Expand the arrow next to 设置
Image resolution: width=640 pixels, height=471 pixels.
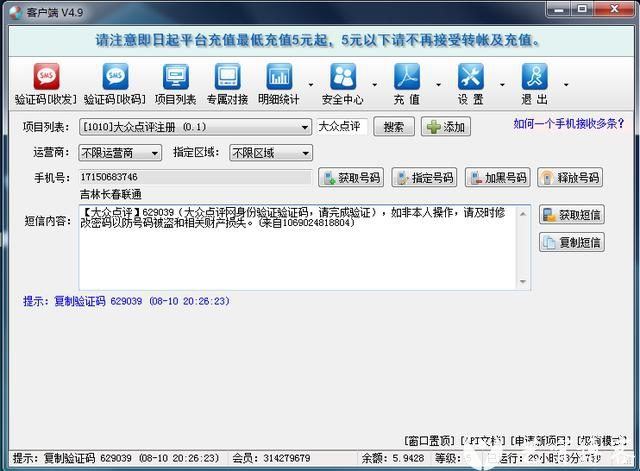coord(502,85)
